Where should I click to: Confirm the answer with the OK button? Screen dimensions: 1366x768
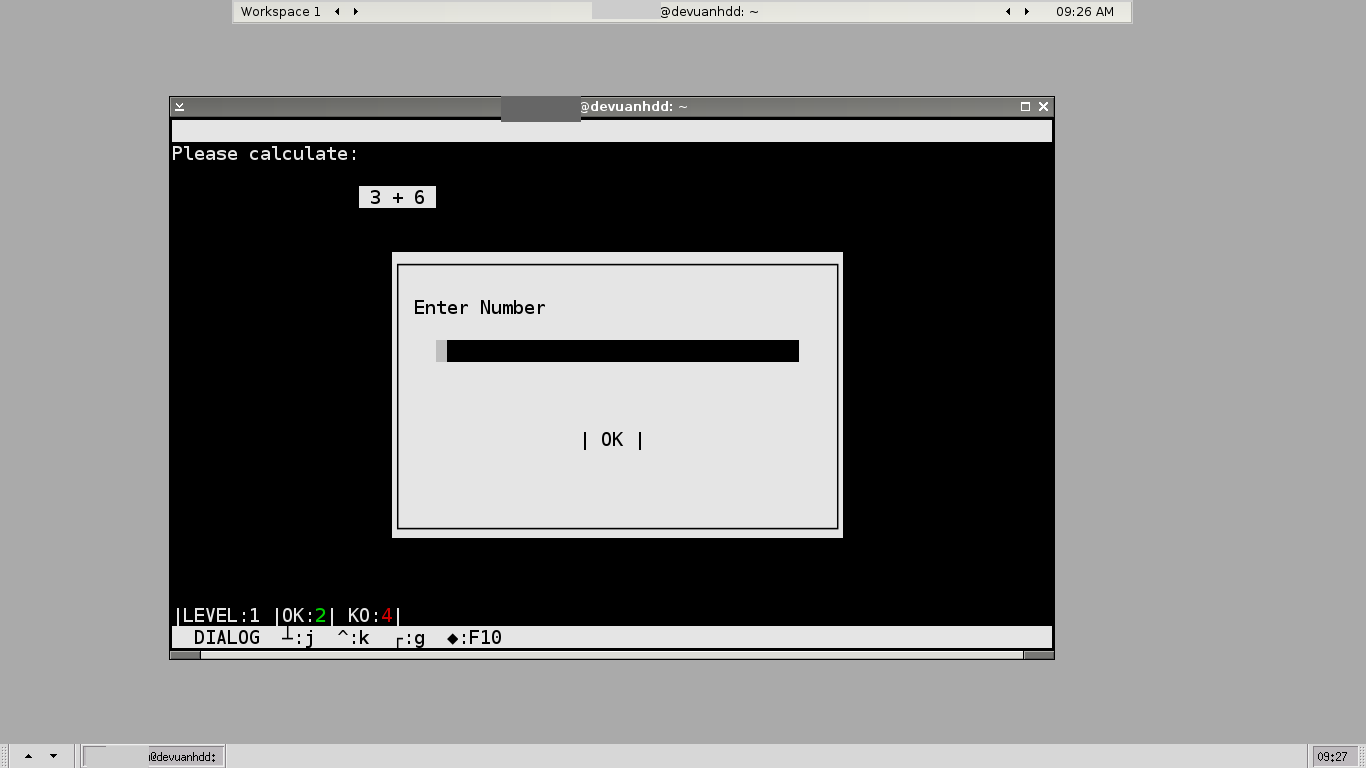pos(612,440)
